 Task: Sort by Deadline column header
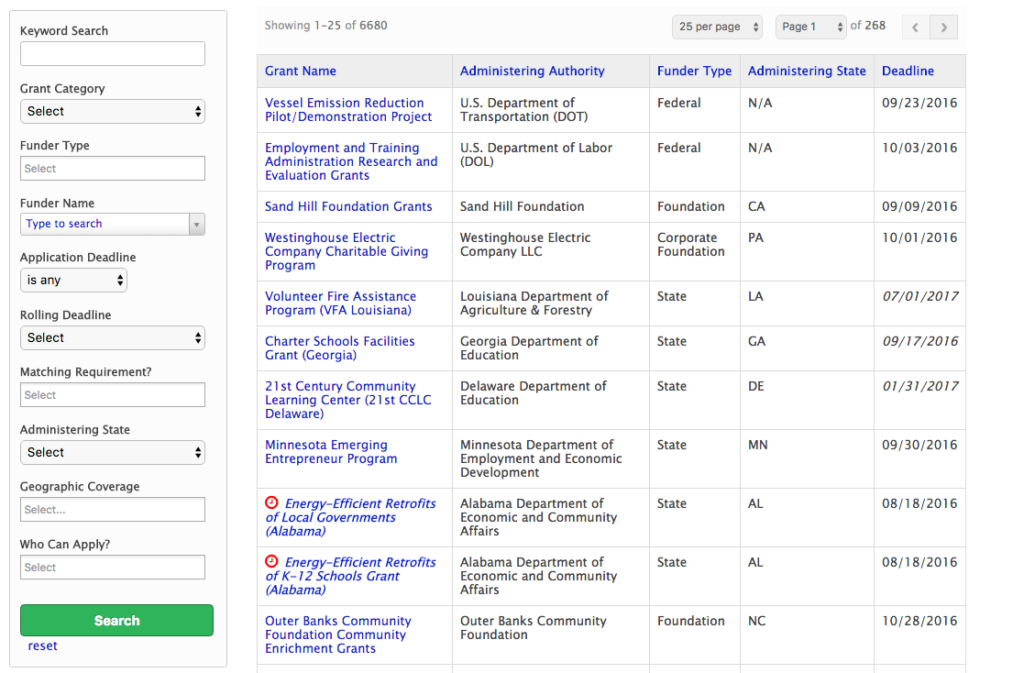pyautogui.click(x=908, y=71)
